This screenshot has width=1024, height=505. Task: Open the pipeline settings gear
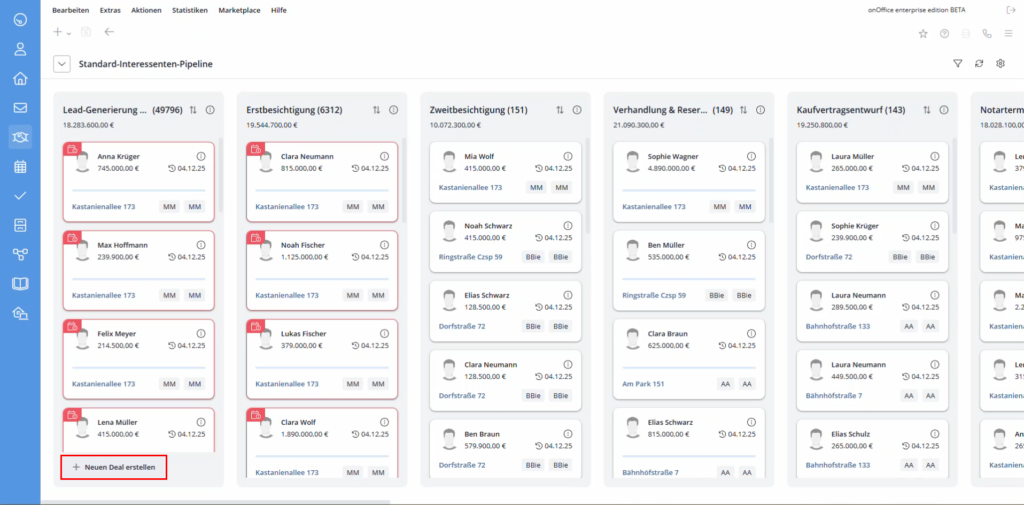(x=1000, y=63)
